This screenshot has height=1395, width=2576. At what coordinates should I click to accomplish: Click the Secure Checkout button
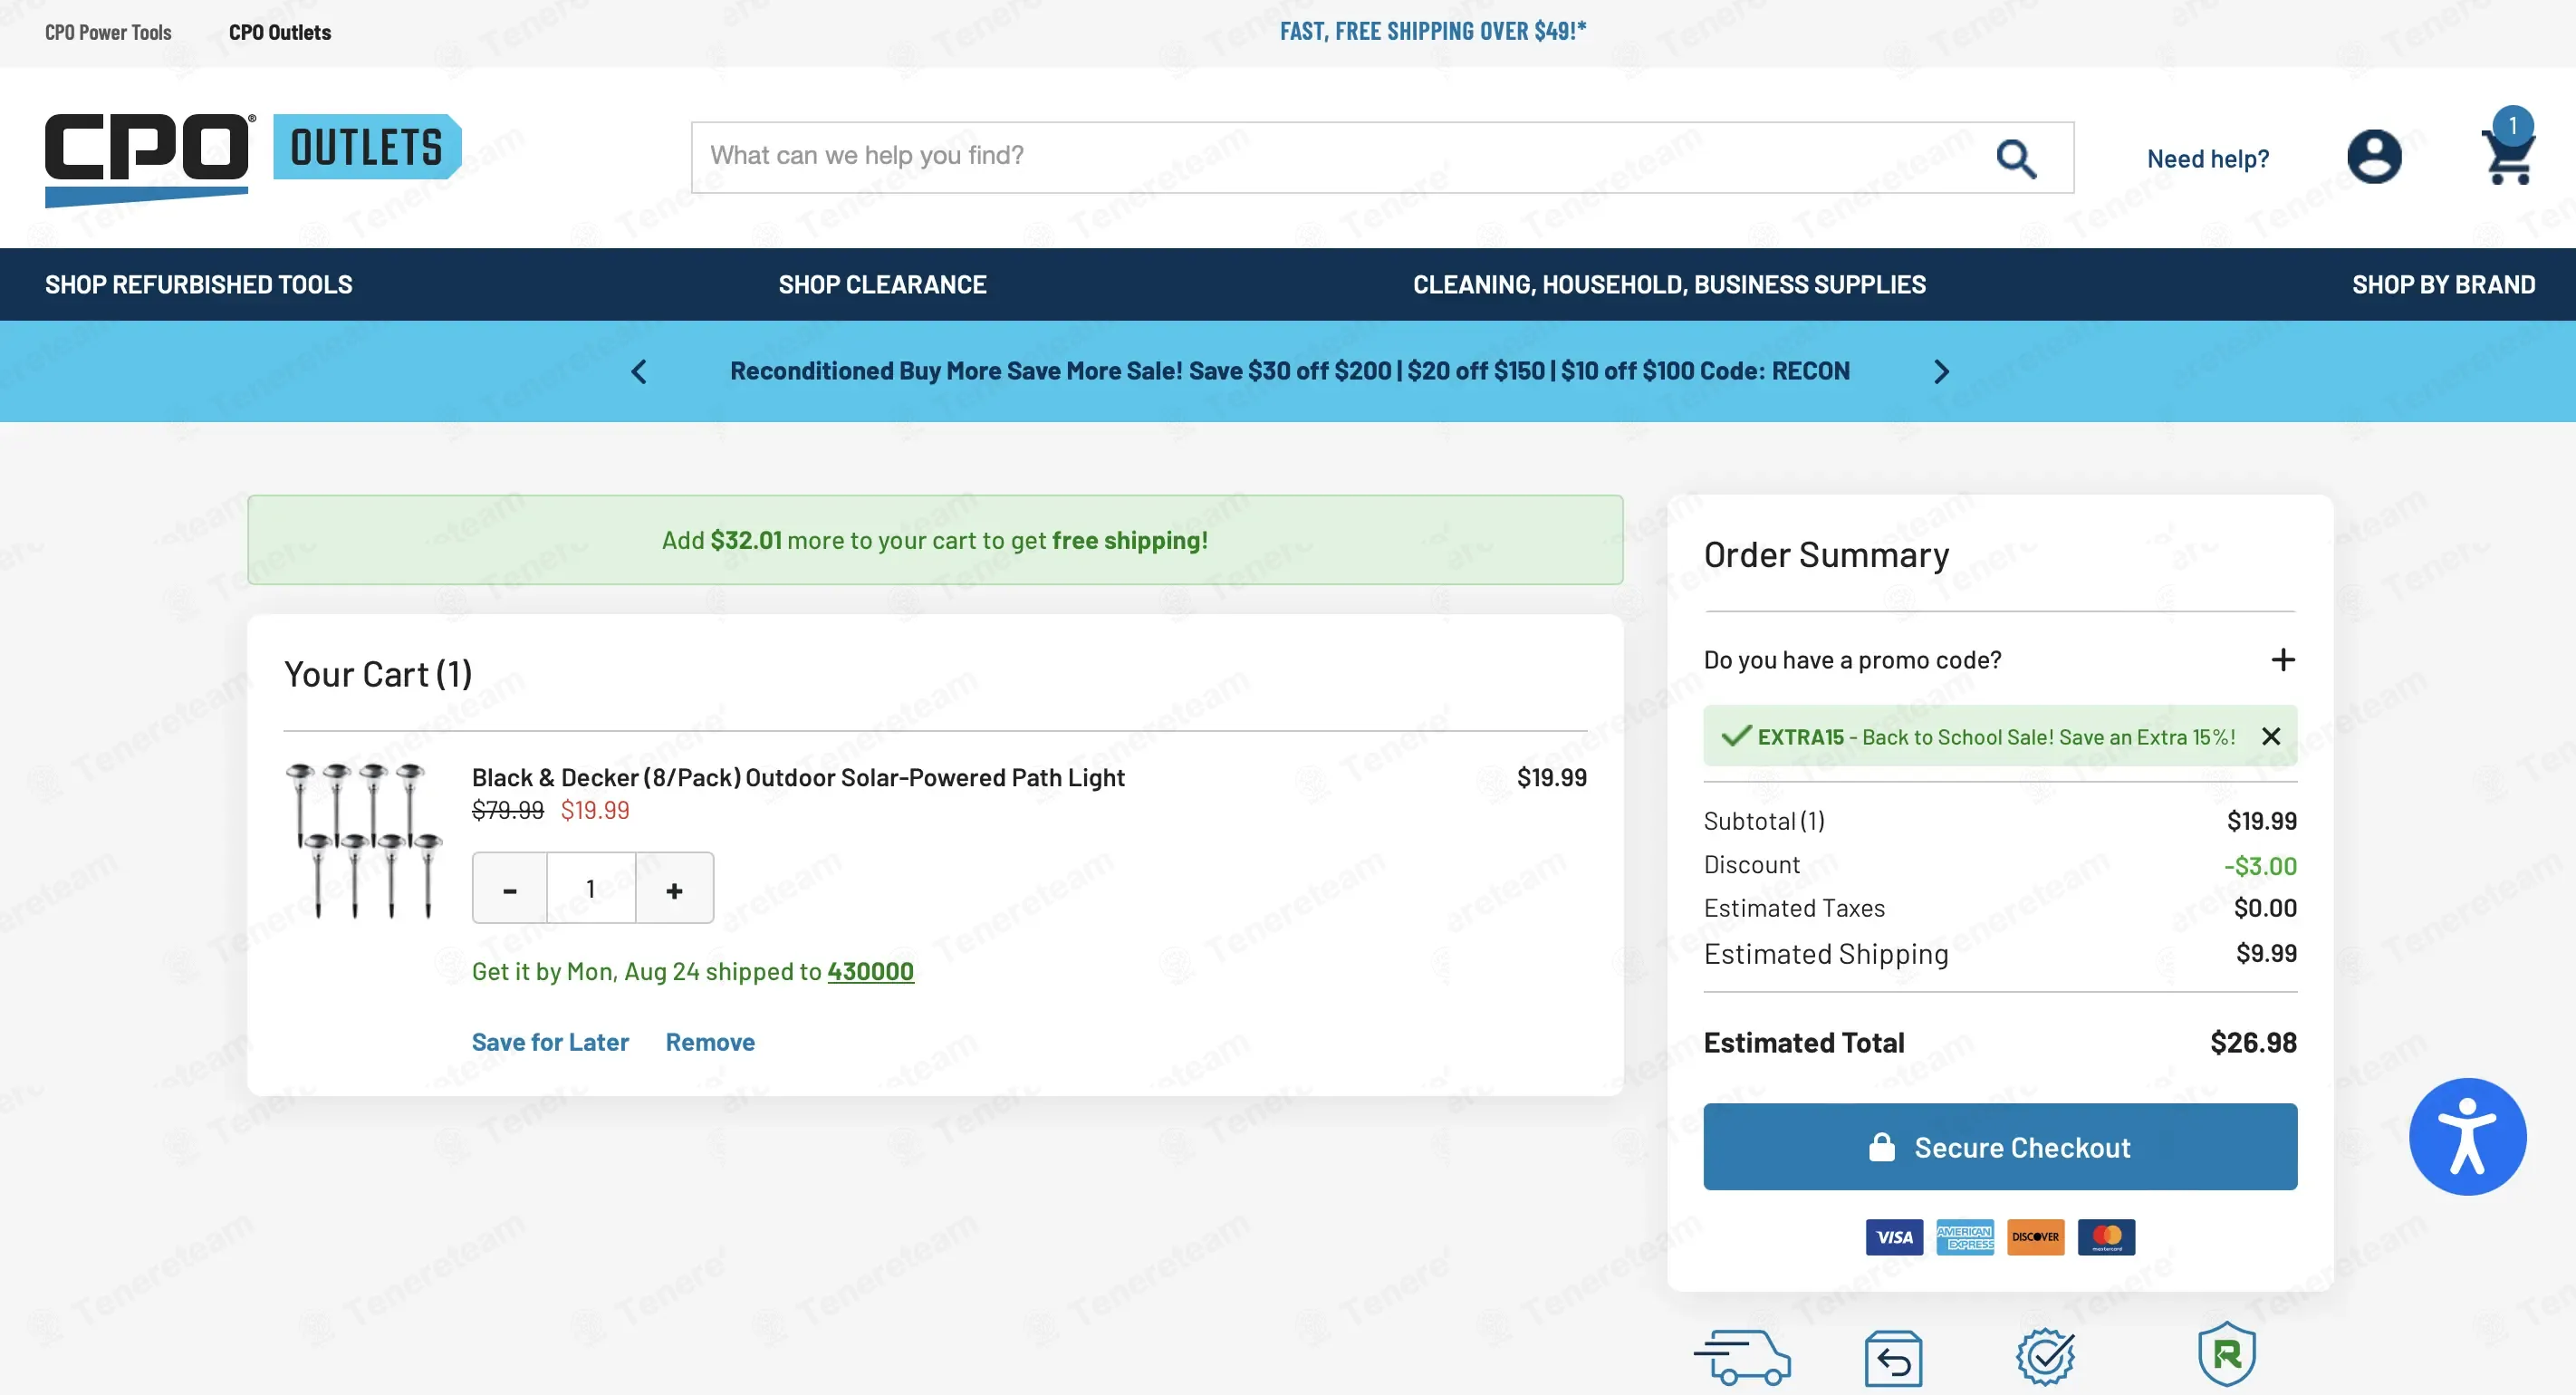[x=2000, y=1146]
